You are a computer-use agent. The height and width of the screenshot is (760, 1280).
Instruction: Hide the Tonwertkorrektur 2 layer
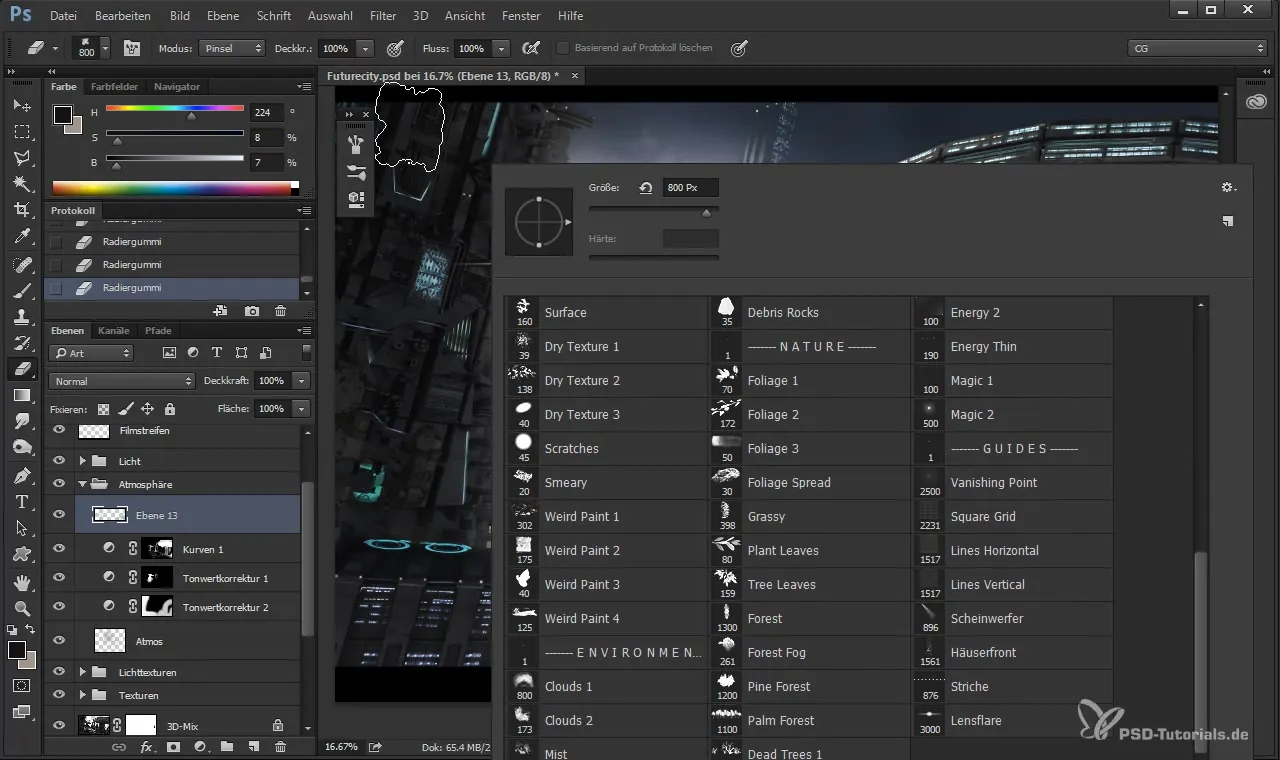coord(59,606)
